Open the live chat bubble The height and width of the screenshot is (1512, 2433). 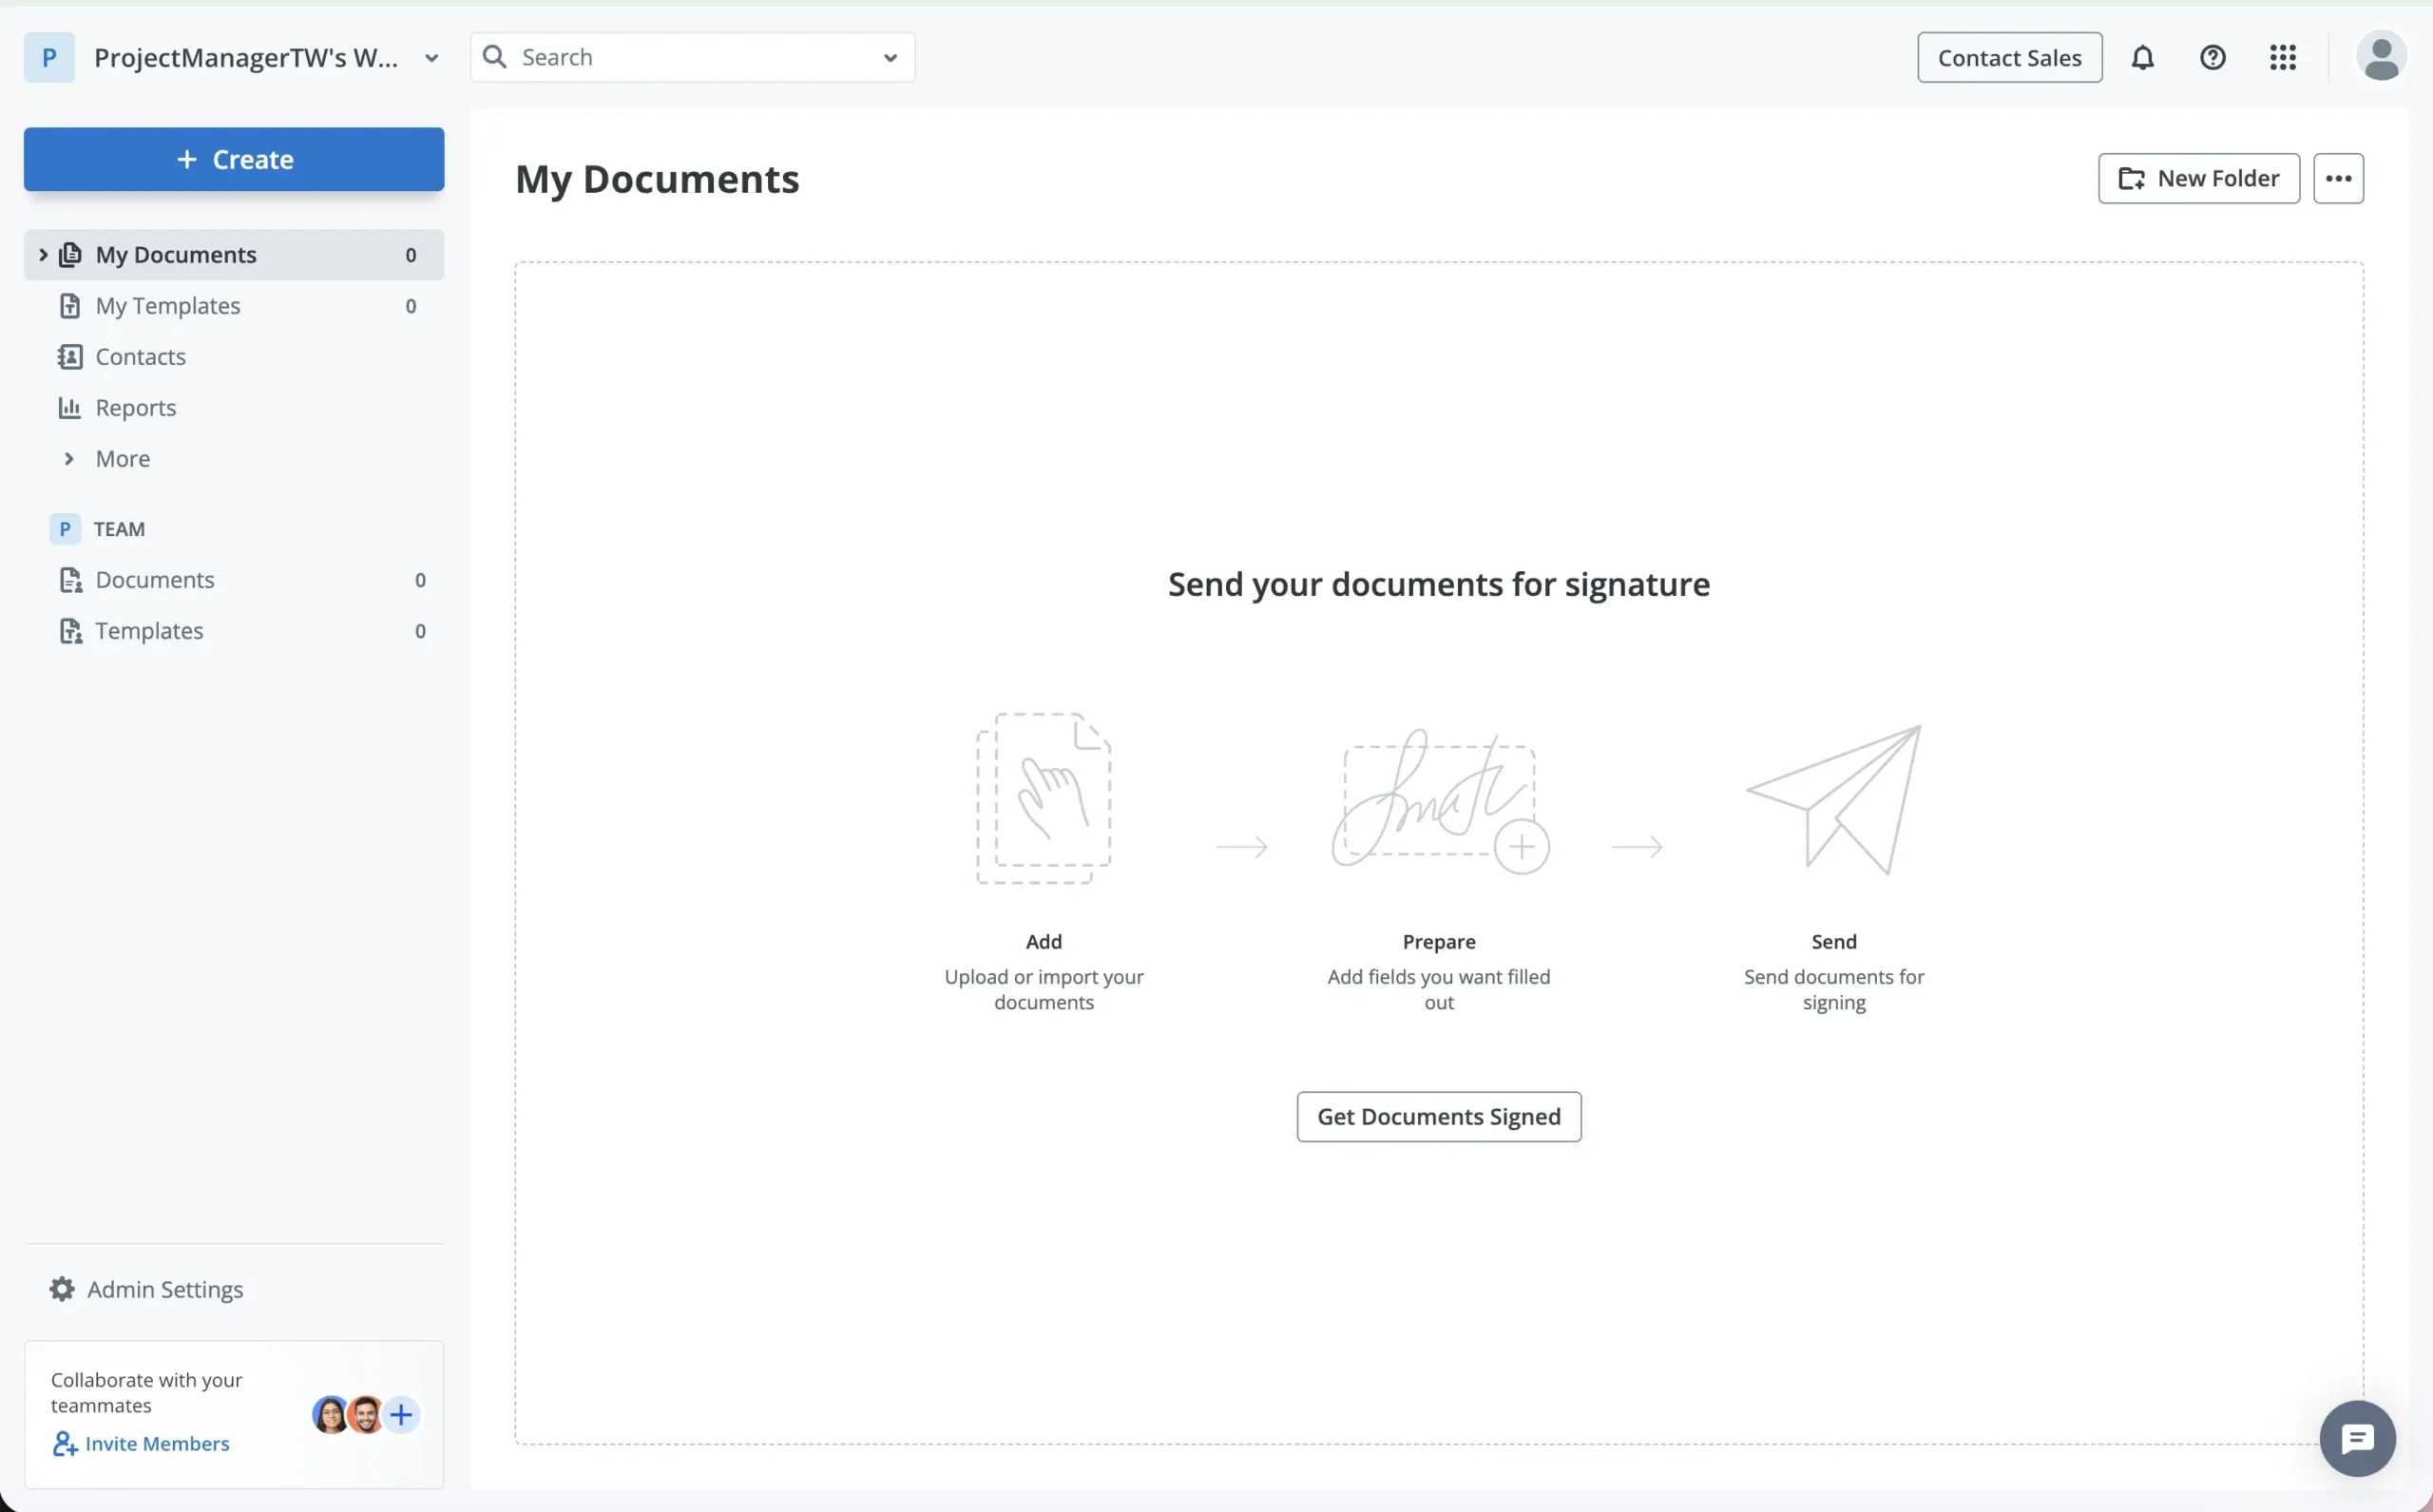click(2357, 1439)
